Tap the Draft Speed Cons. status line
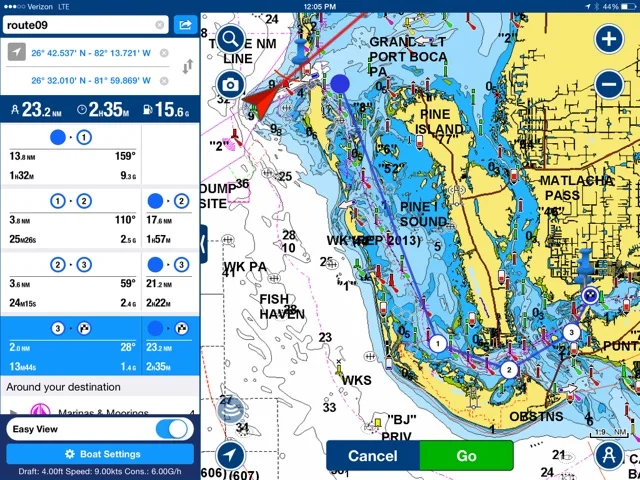Image resolution: width=640 pixels, height=480 pixels. [100, 472]
